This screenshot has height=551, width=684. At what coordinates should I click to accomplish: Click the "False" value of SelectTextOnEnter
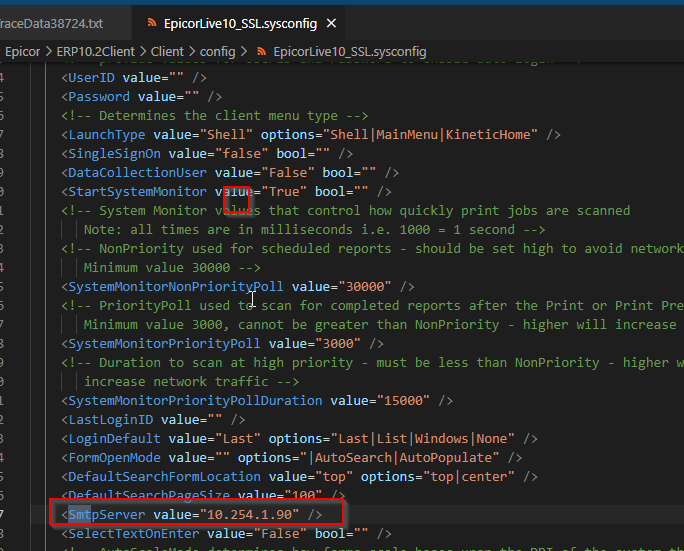pyautogui.click(x=280, y=534)
